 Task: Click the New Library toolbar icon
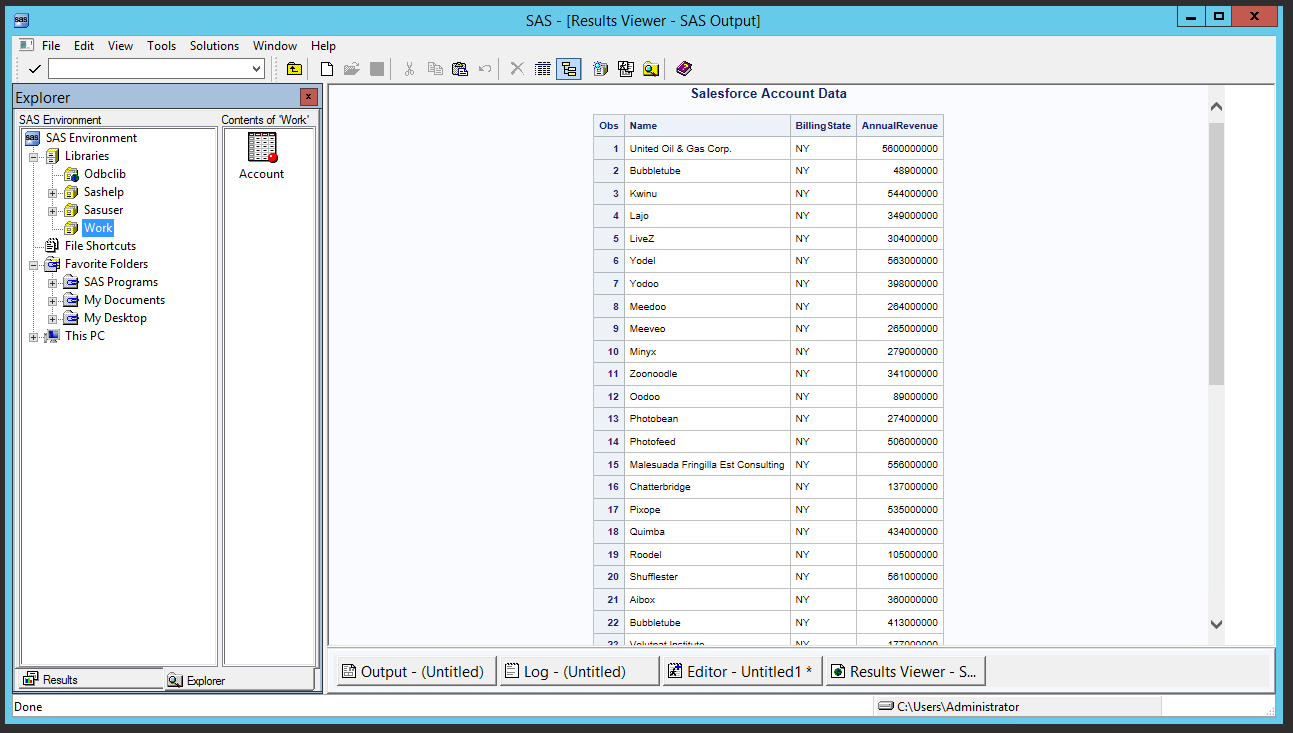pyautogui.click(x=600, y=68)
